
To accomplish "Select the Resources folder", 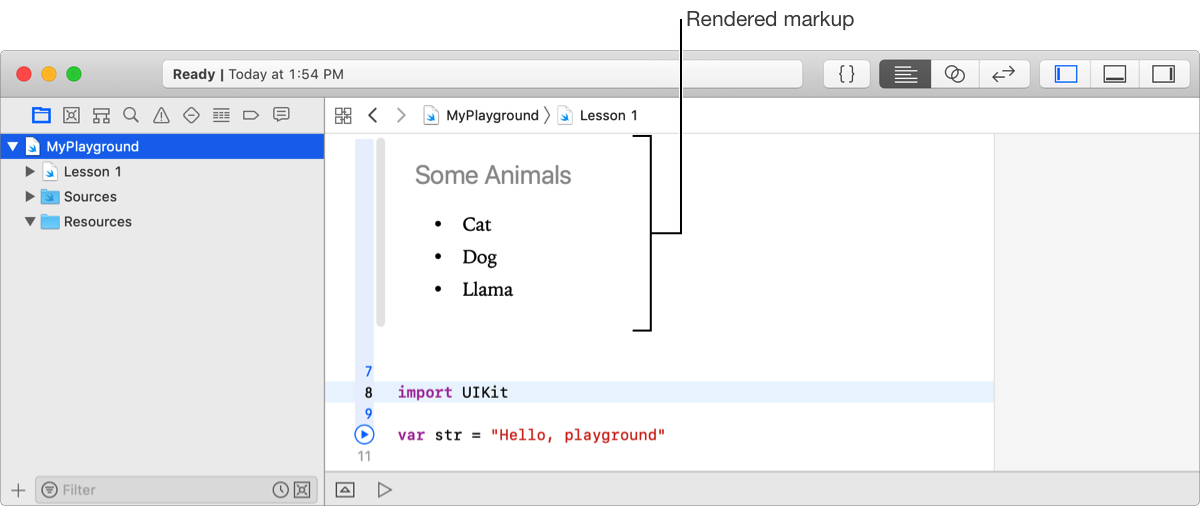I will (86, 221).
